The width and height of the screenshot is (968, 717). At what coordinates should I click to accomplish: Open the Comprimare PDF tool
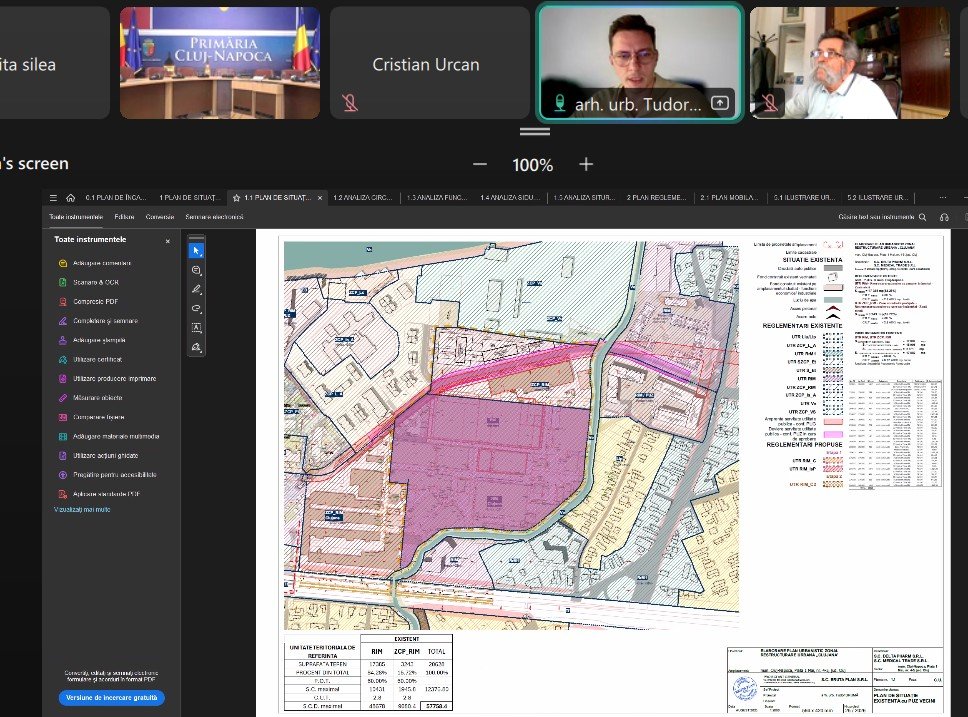(x=88, y=301)
